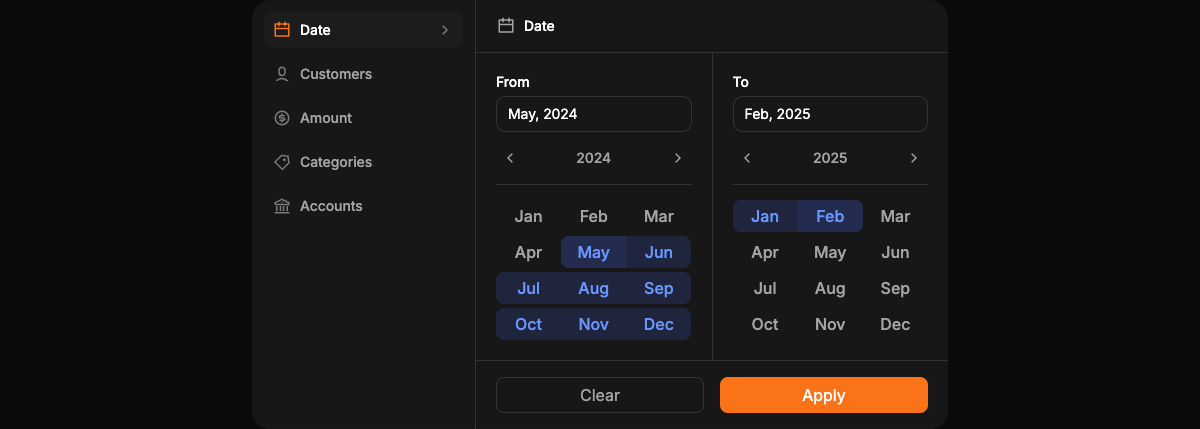Click the From field showing May, 2024

pos(594,114)
